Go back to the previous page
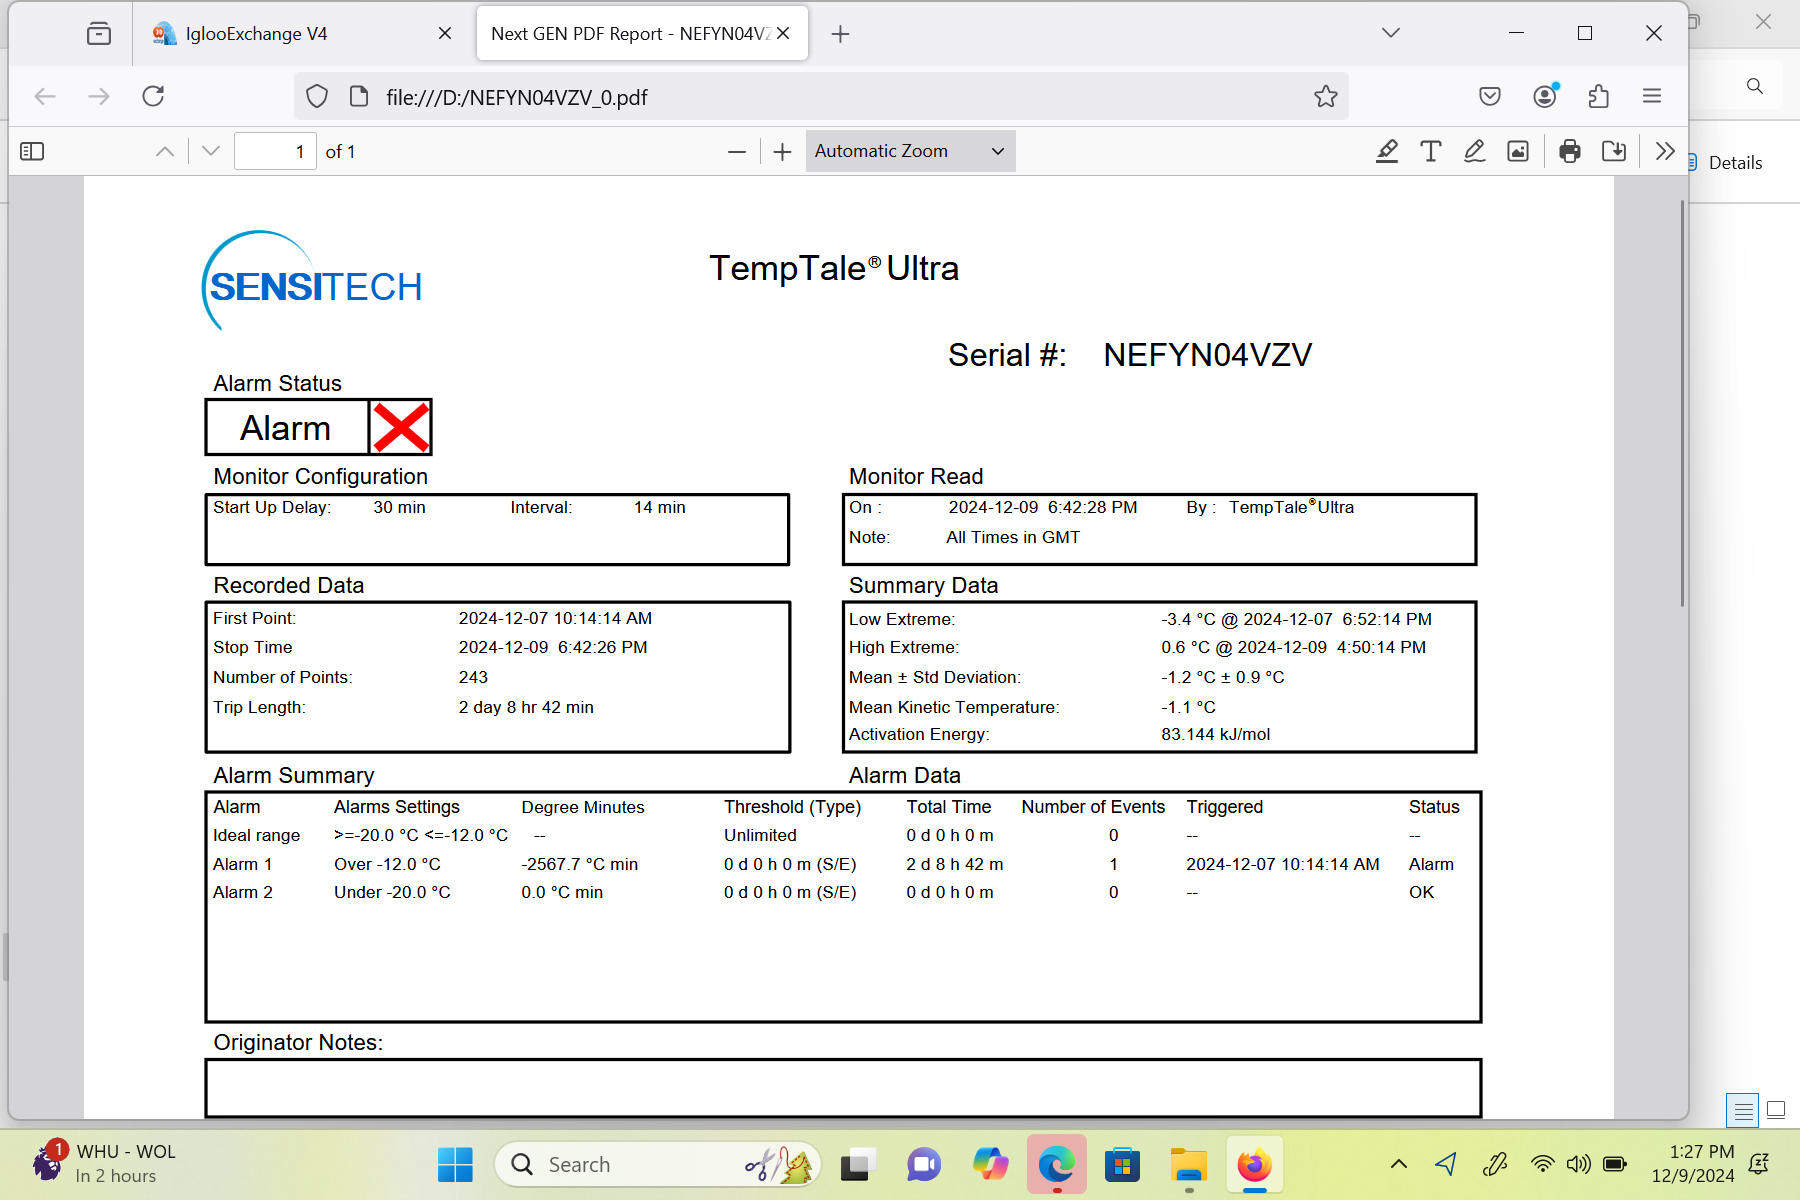Screen dimensions: 1800x1200 pos(45,97)
